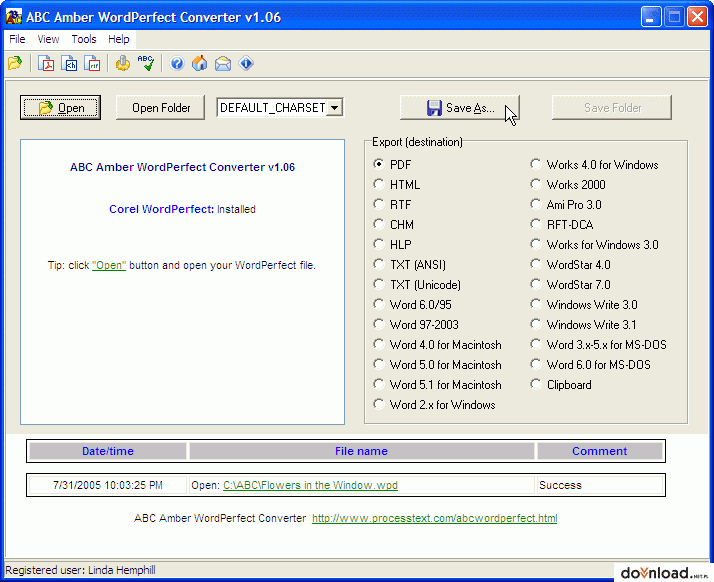Select Works 4.0 for Windows option

594,164
